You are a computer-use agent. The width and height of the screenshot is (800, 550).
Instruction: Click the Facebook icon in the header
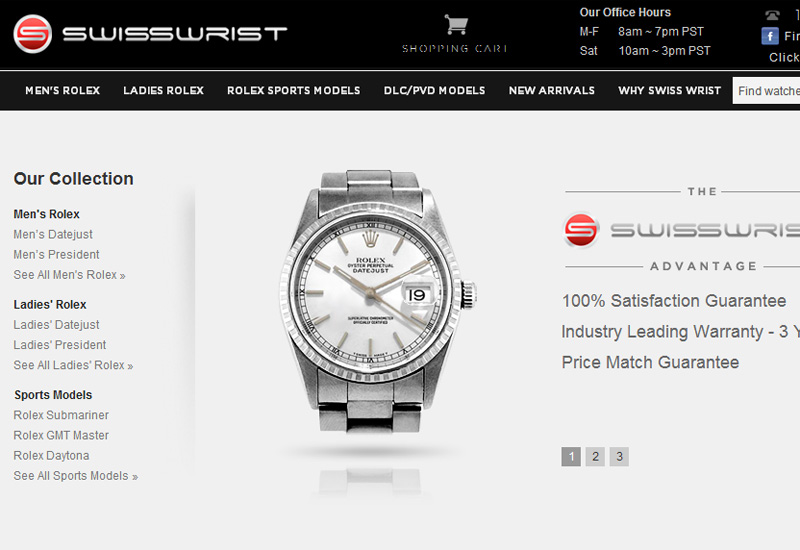[x=770, y=36]
